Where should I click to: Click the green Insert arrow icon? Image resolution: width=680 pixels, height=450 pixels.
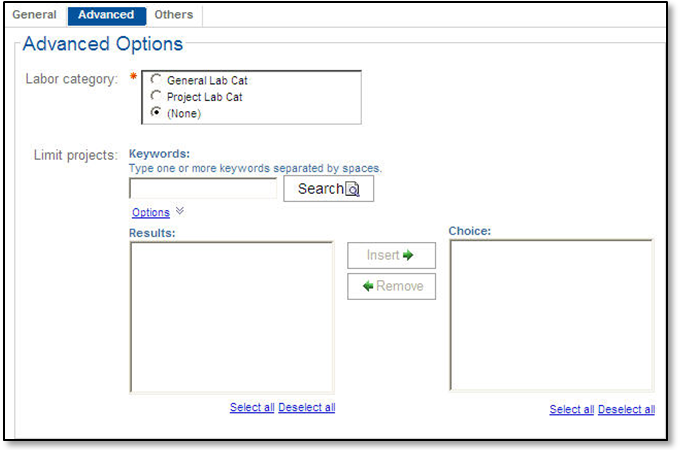[x=408, y=256]
